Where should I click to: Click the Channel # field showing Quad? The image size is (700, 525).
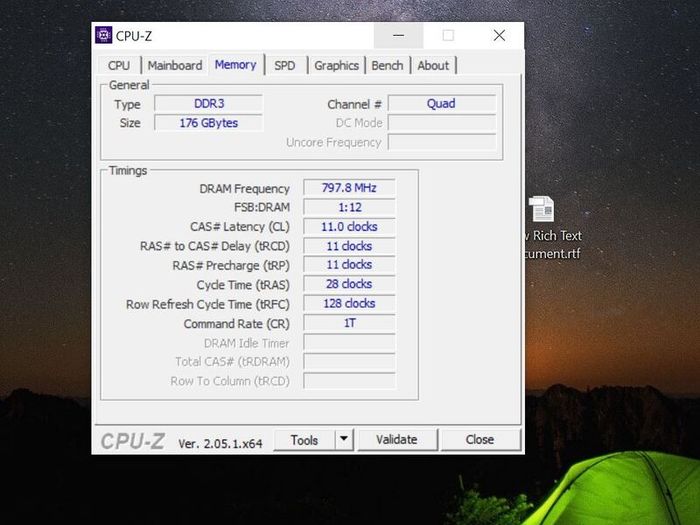click(x=442, y=104)
